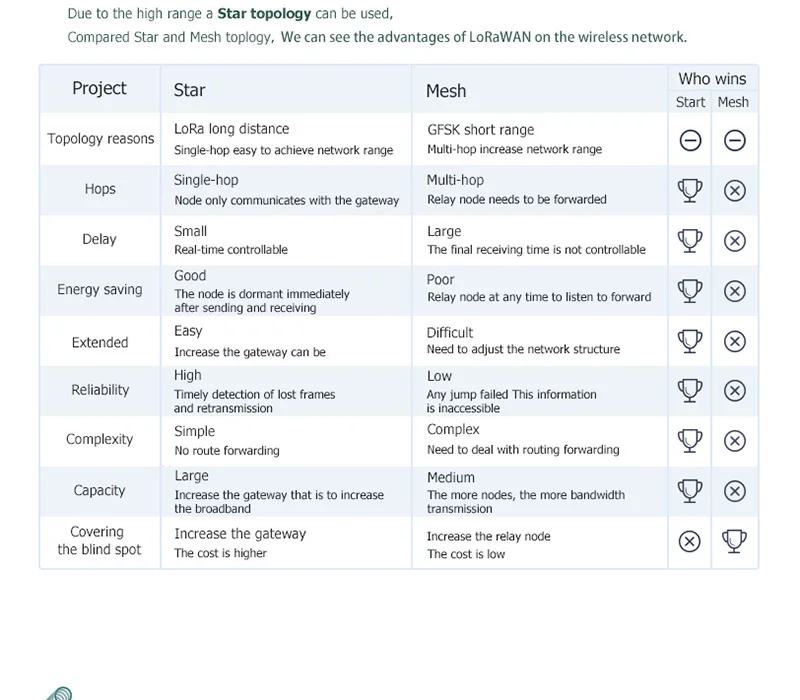Click the trophy icon in the Reliability row
Image resolution: width=800 pixels, height=700 pixels.
690,391
